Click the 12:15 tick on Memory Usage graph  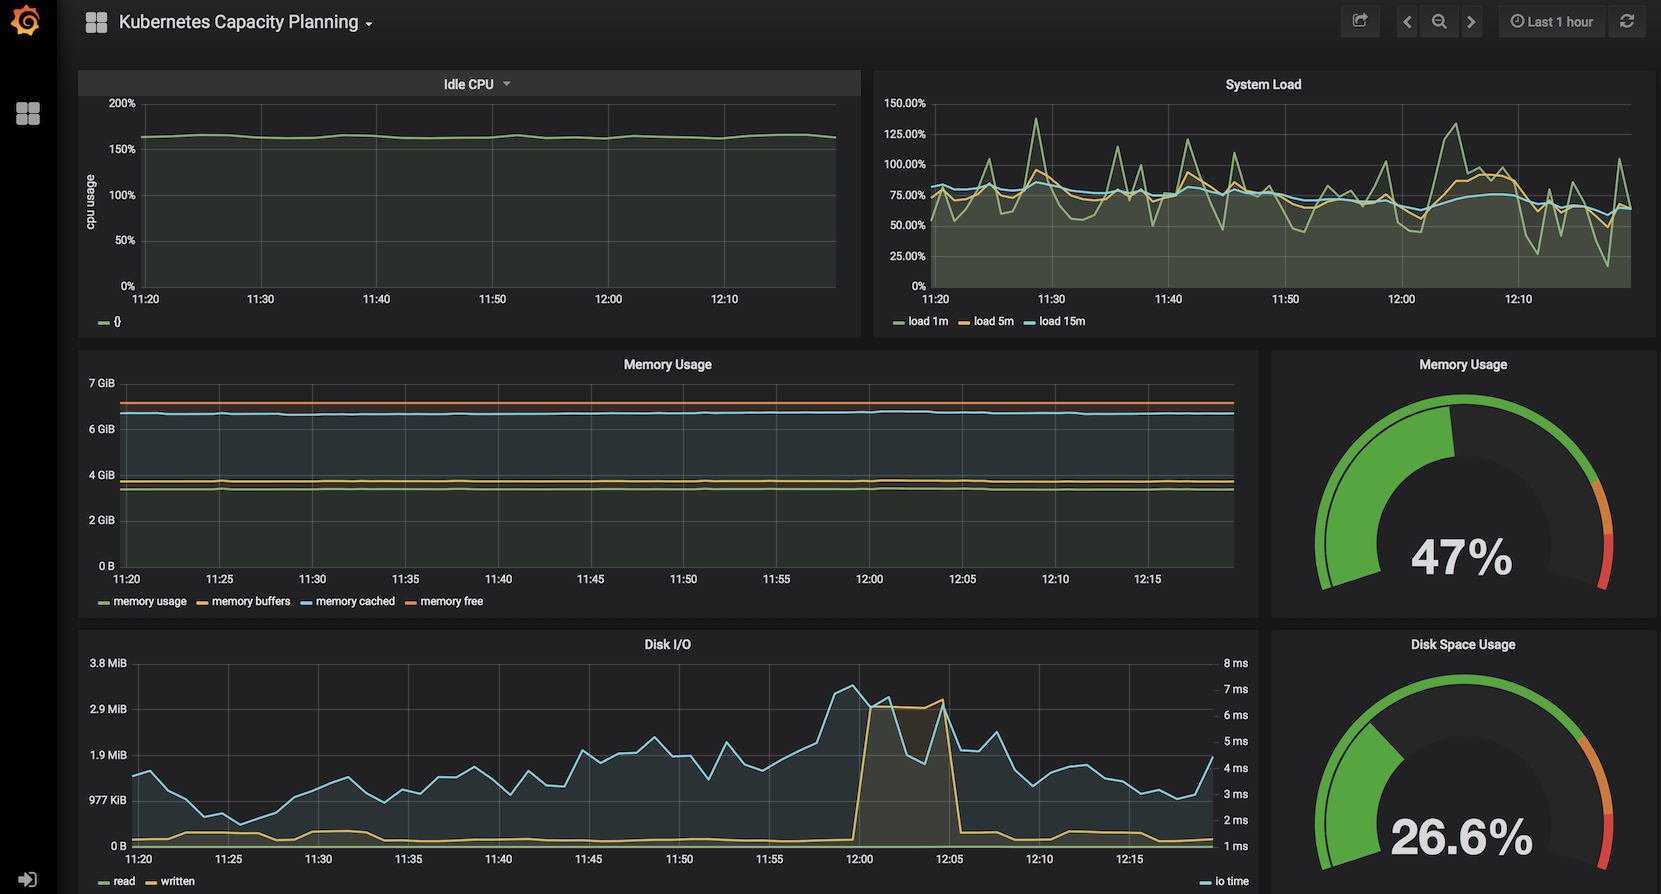1148,579
